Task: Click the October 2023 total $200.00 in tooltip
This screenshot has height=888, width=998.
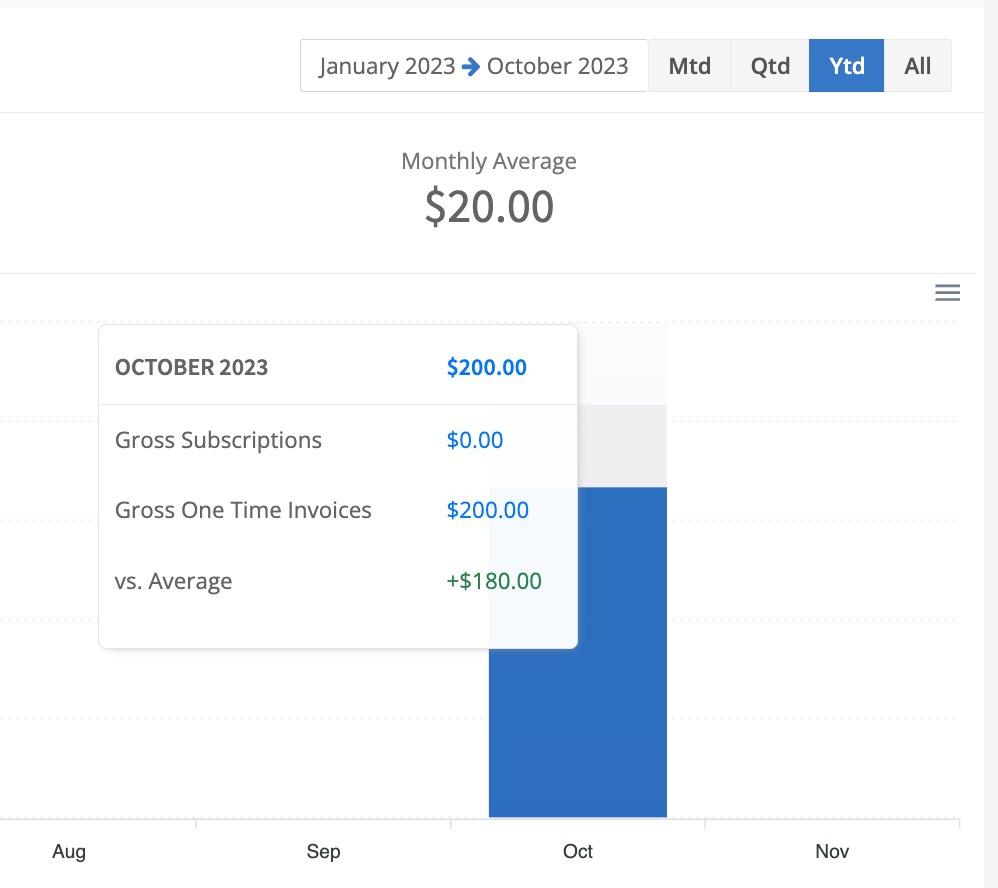Action: pyautogui.click(x=486, y=367)
